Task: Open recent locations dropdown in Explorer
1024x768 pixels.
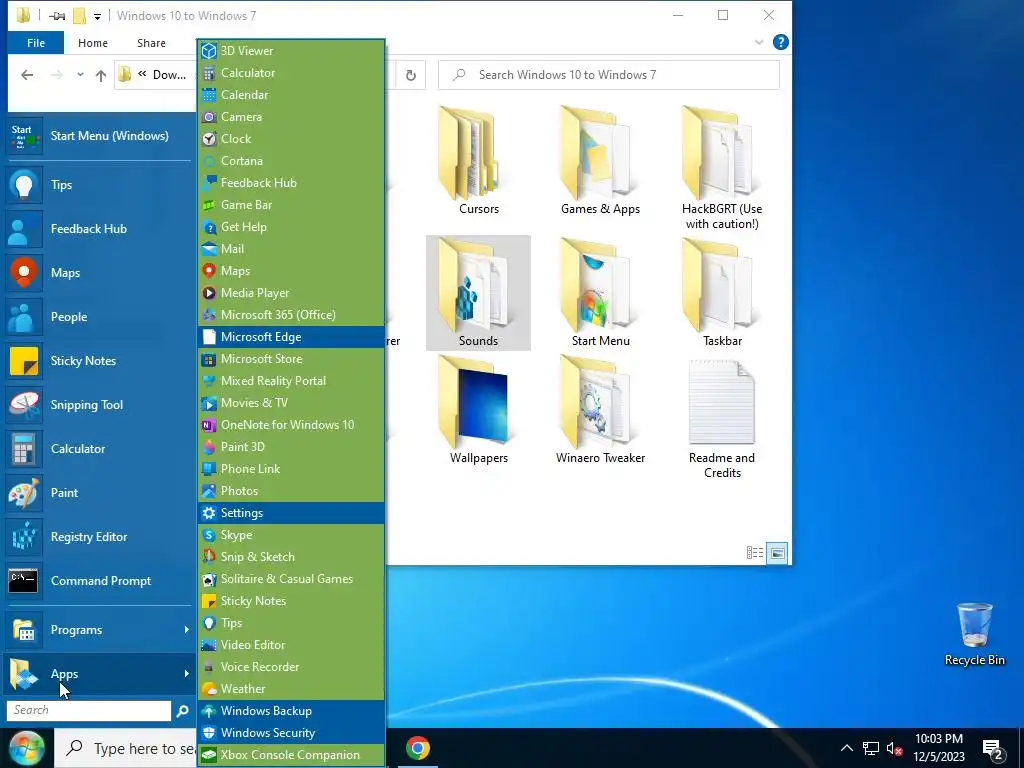Action: click(80, 74)
